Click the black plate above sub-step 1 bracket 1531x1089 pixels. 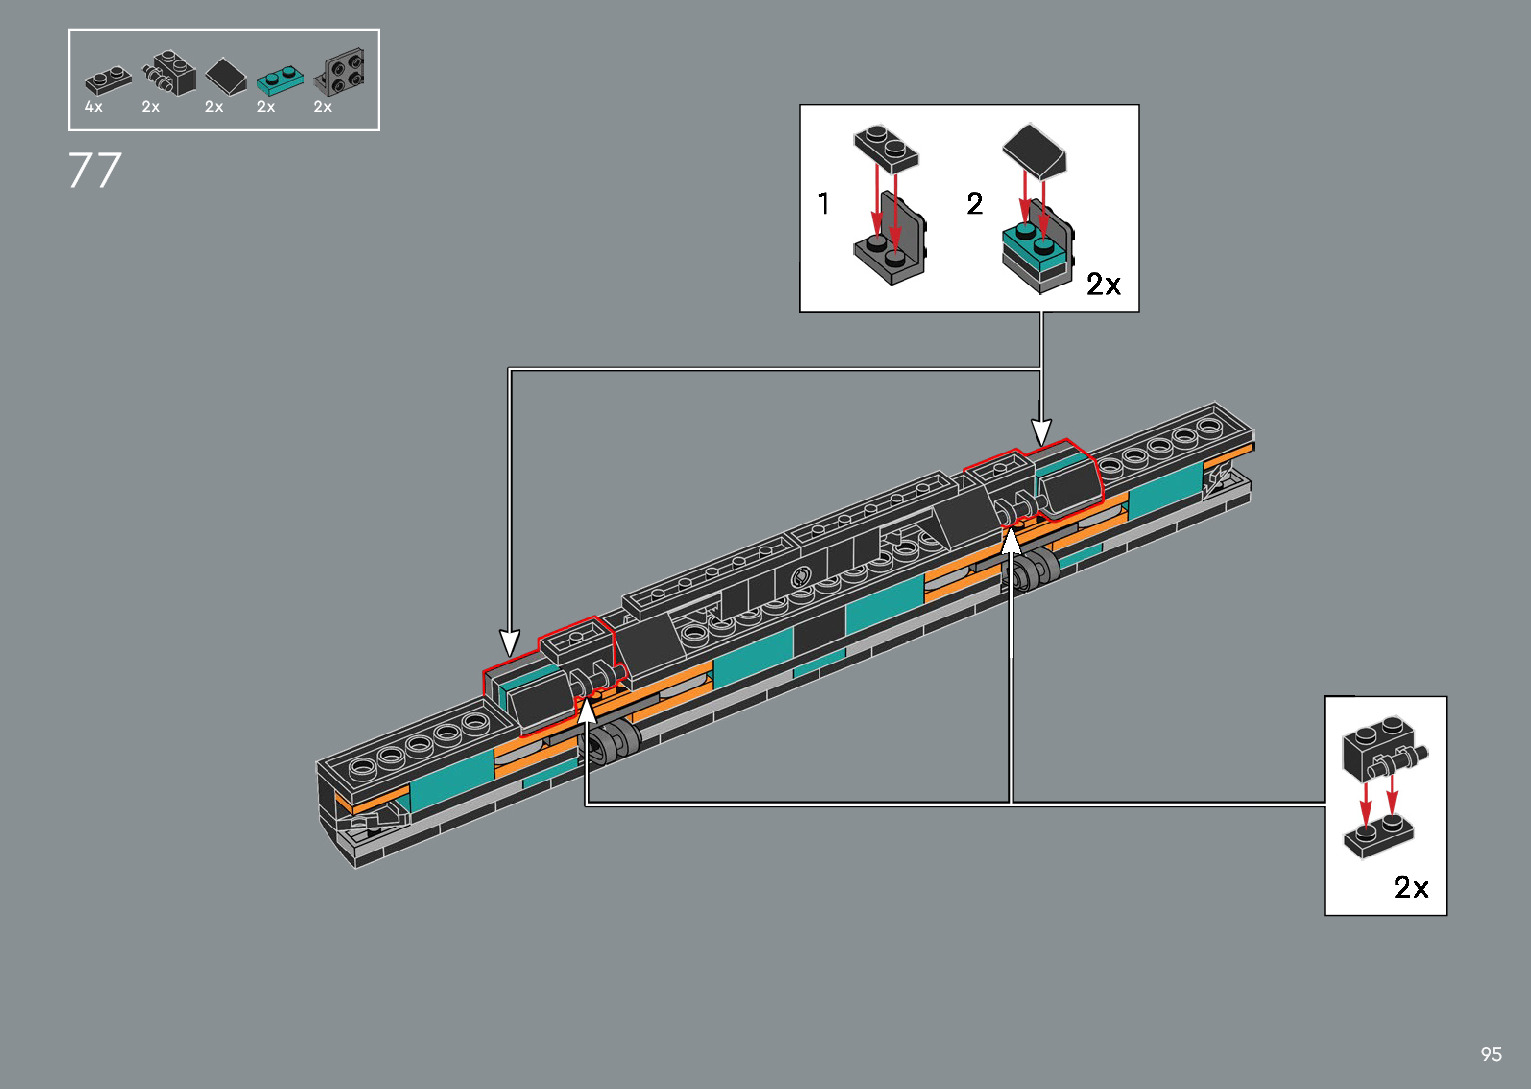pos(885,146)
